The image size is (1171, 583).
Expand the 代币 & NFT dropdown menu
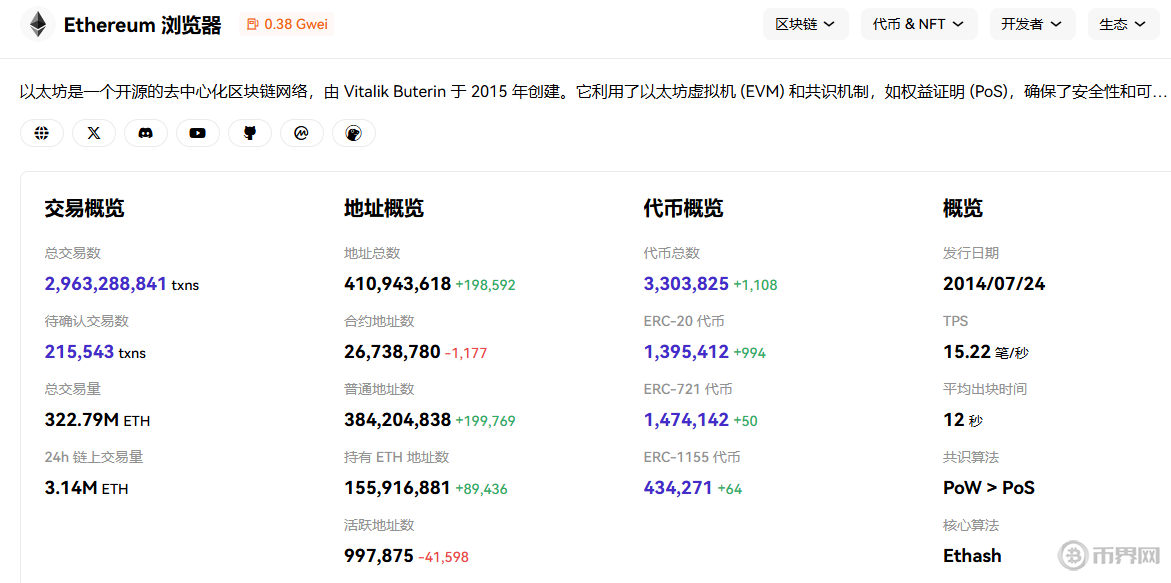click(918, 24)
